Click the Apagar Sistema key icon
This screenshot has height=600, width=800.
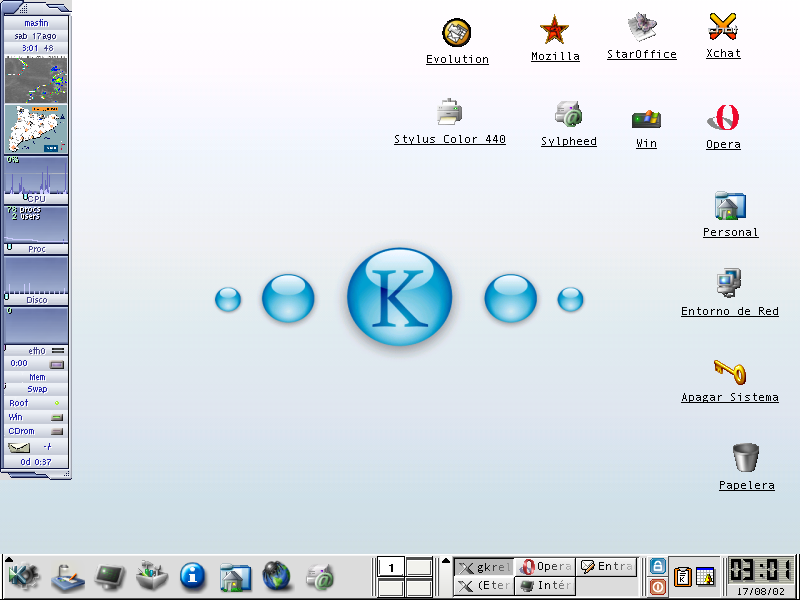730,371
